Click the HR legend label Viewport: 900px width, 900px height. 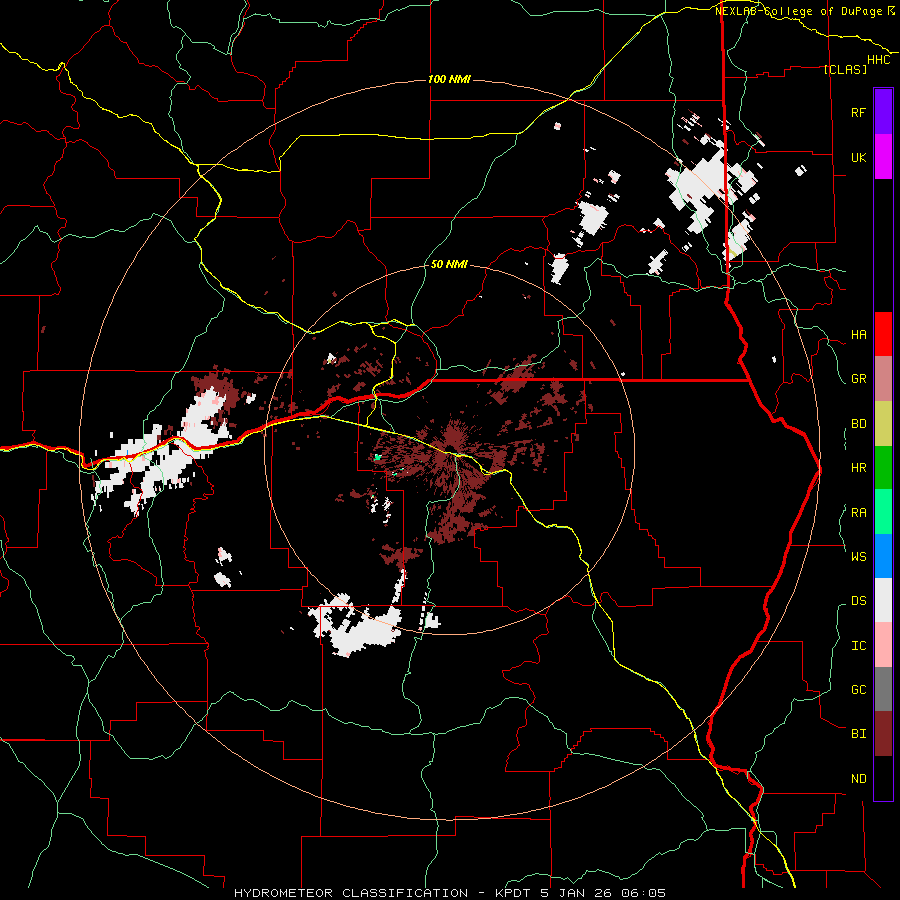pyautogui.click(x=858, y=468)
